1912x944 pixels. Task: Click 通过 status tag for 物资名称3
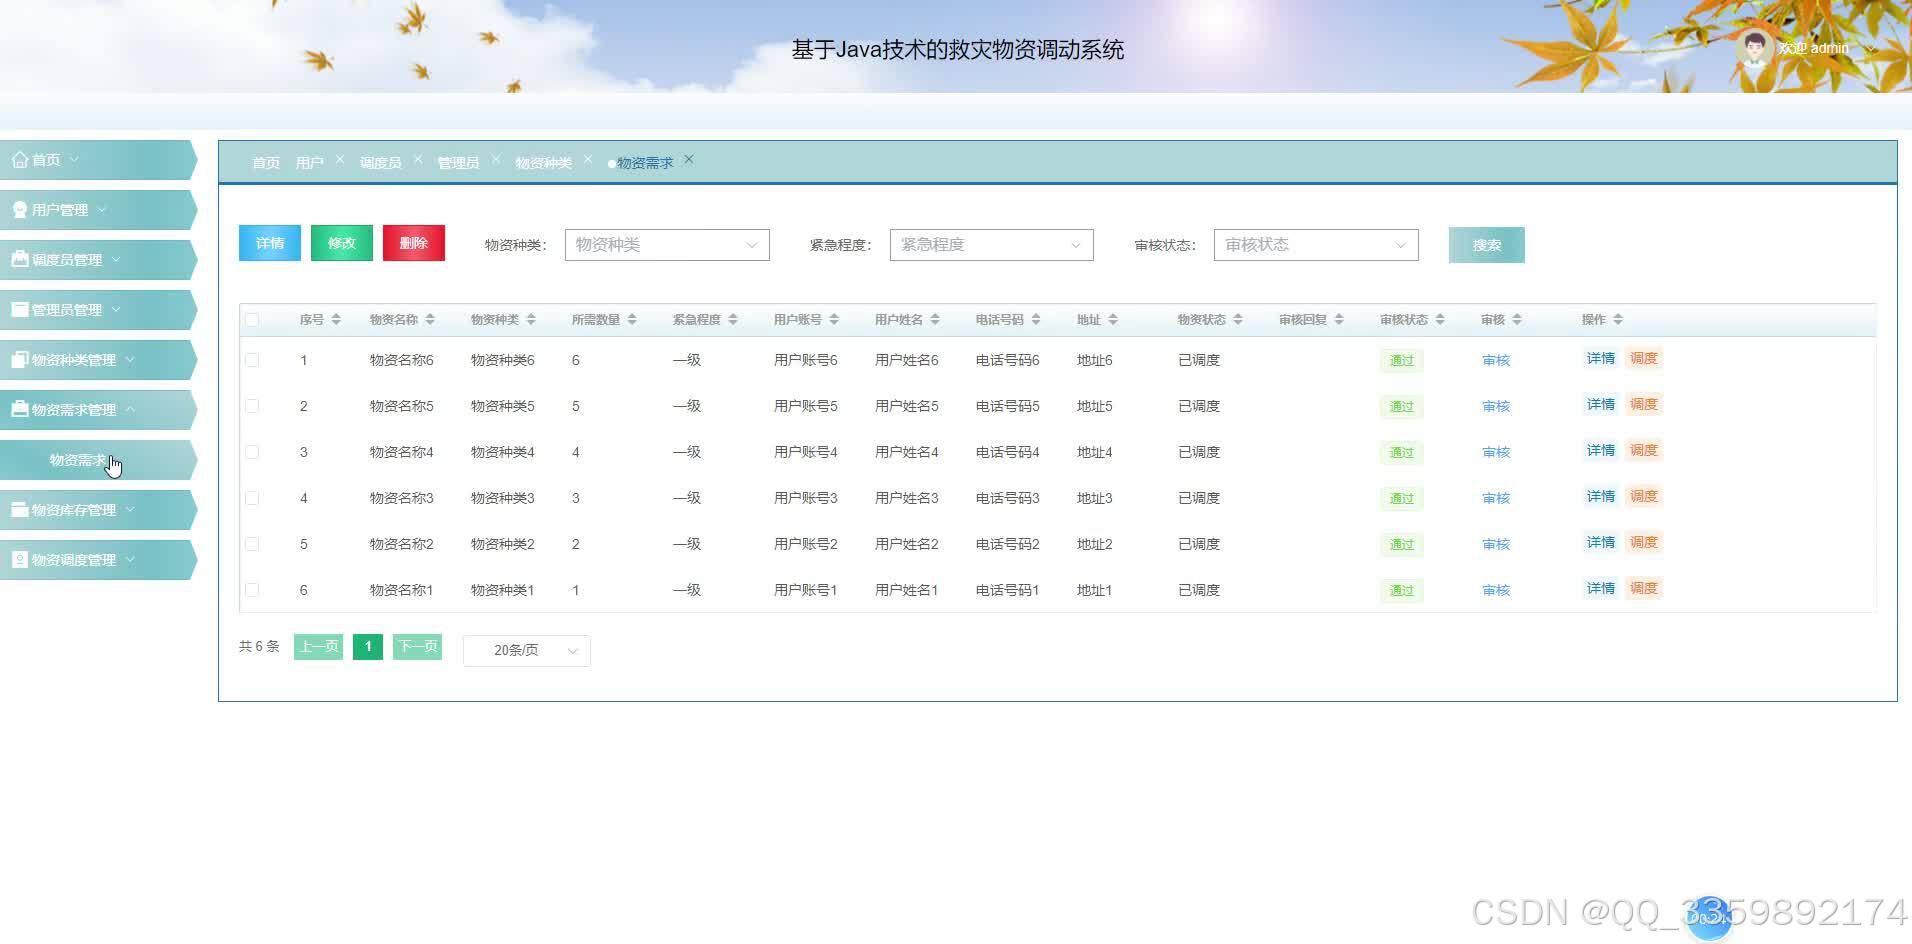tap(1401, 499)
